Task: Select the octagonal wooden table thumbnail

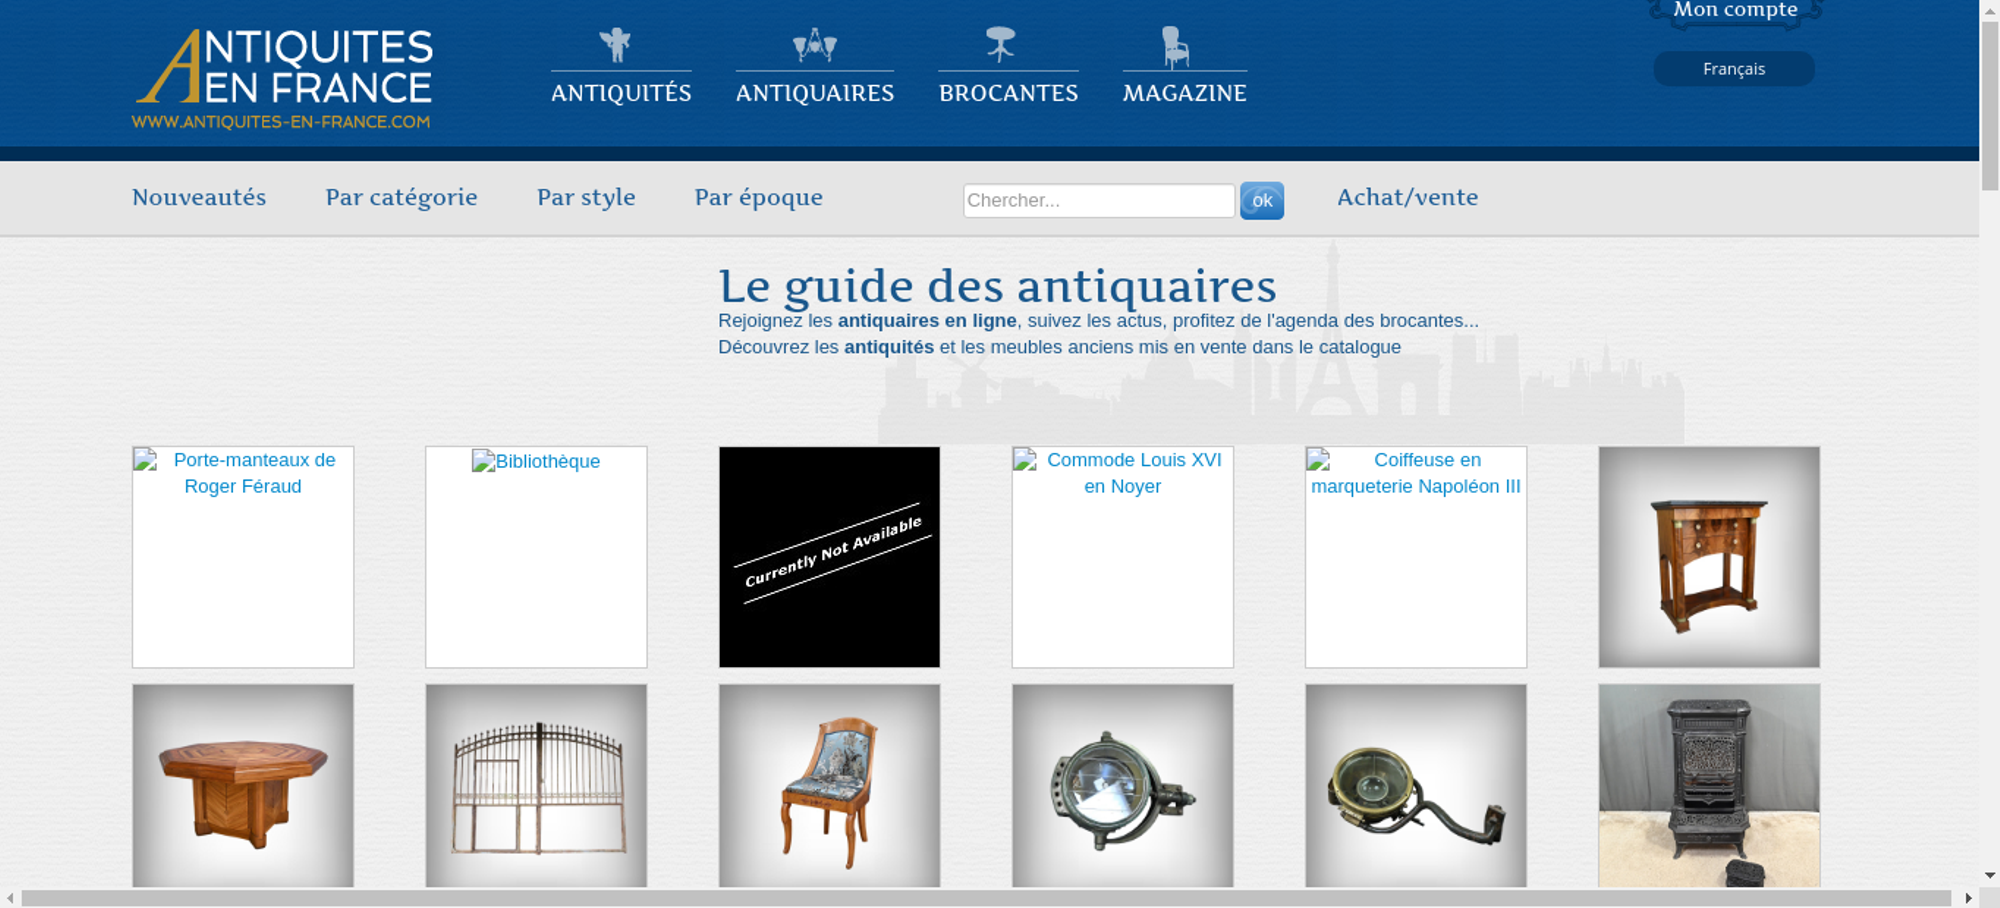Action: [243, 785]
